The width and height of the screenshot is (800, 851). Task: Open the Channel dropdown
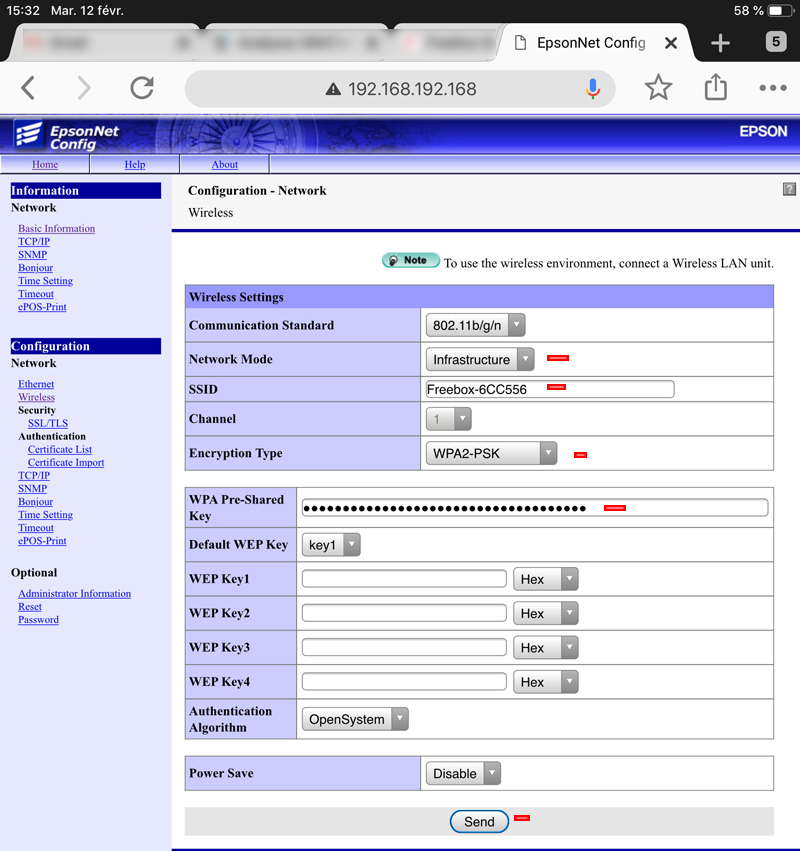point(448,418)
